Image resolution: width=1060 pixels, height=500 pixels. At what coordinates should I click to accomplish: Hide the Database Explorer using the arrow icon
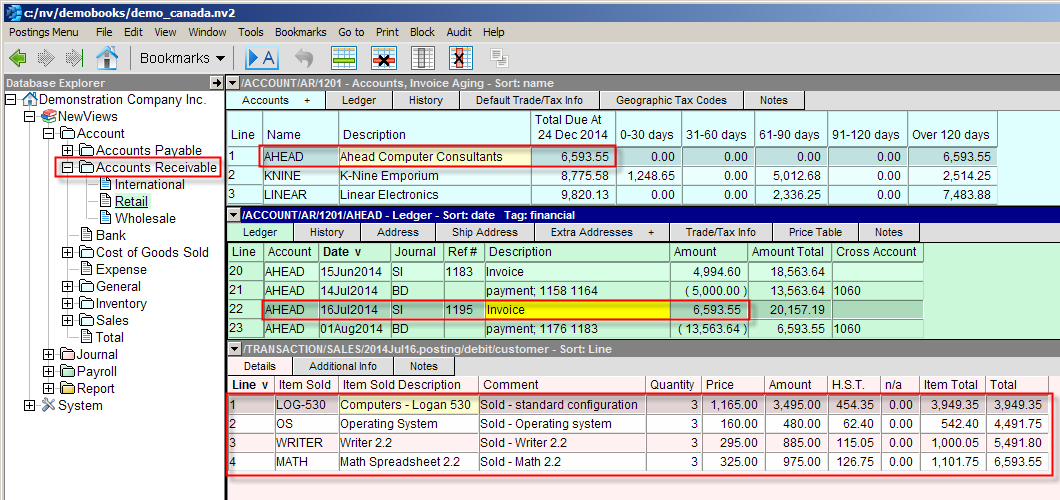216,83
